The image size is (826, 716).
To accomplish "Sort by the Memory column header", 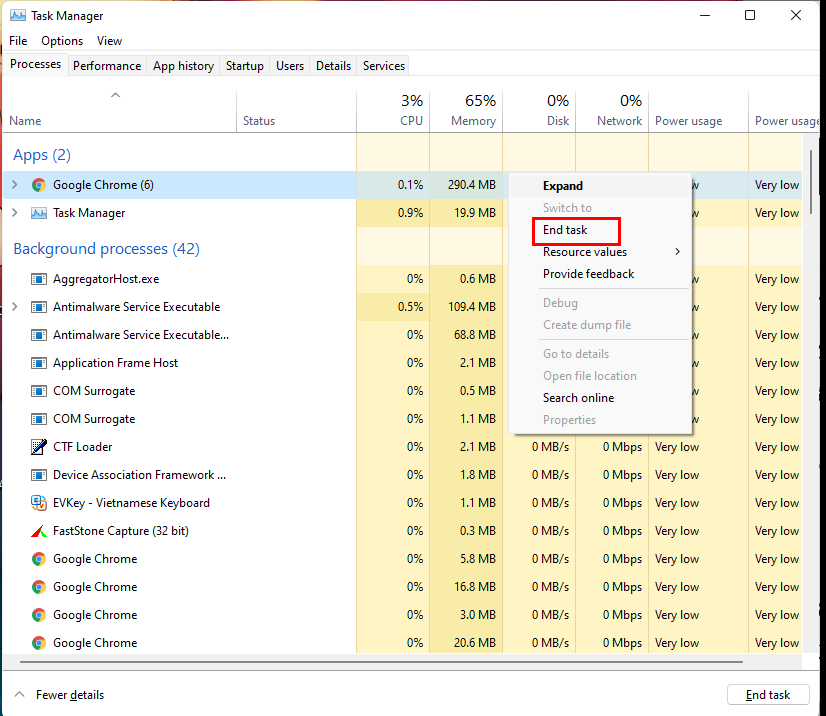I will coord(466,110).
